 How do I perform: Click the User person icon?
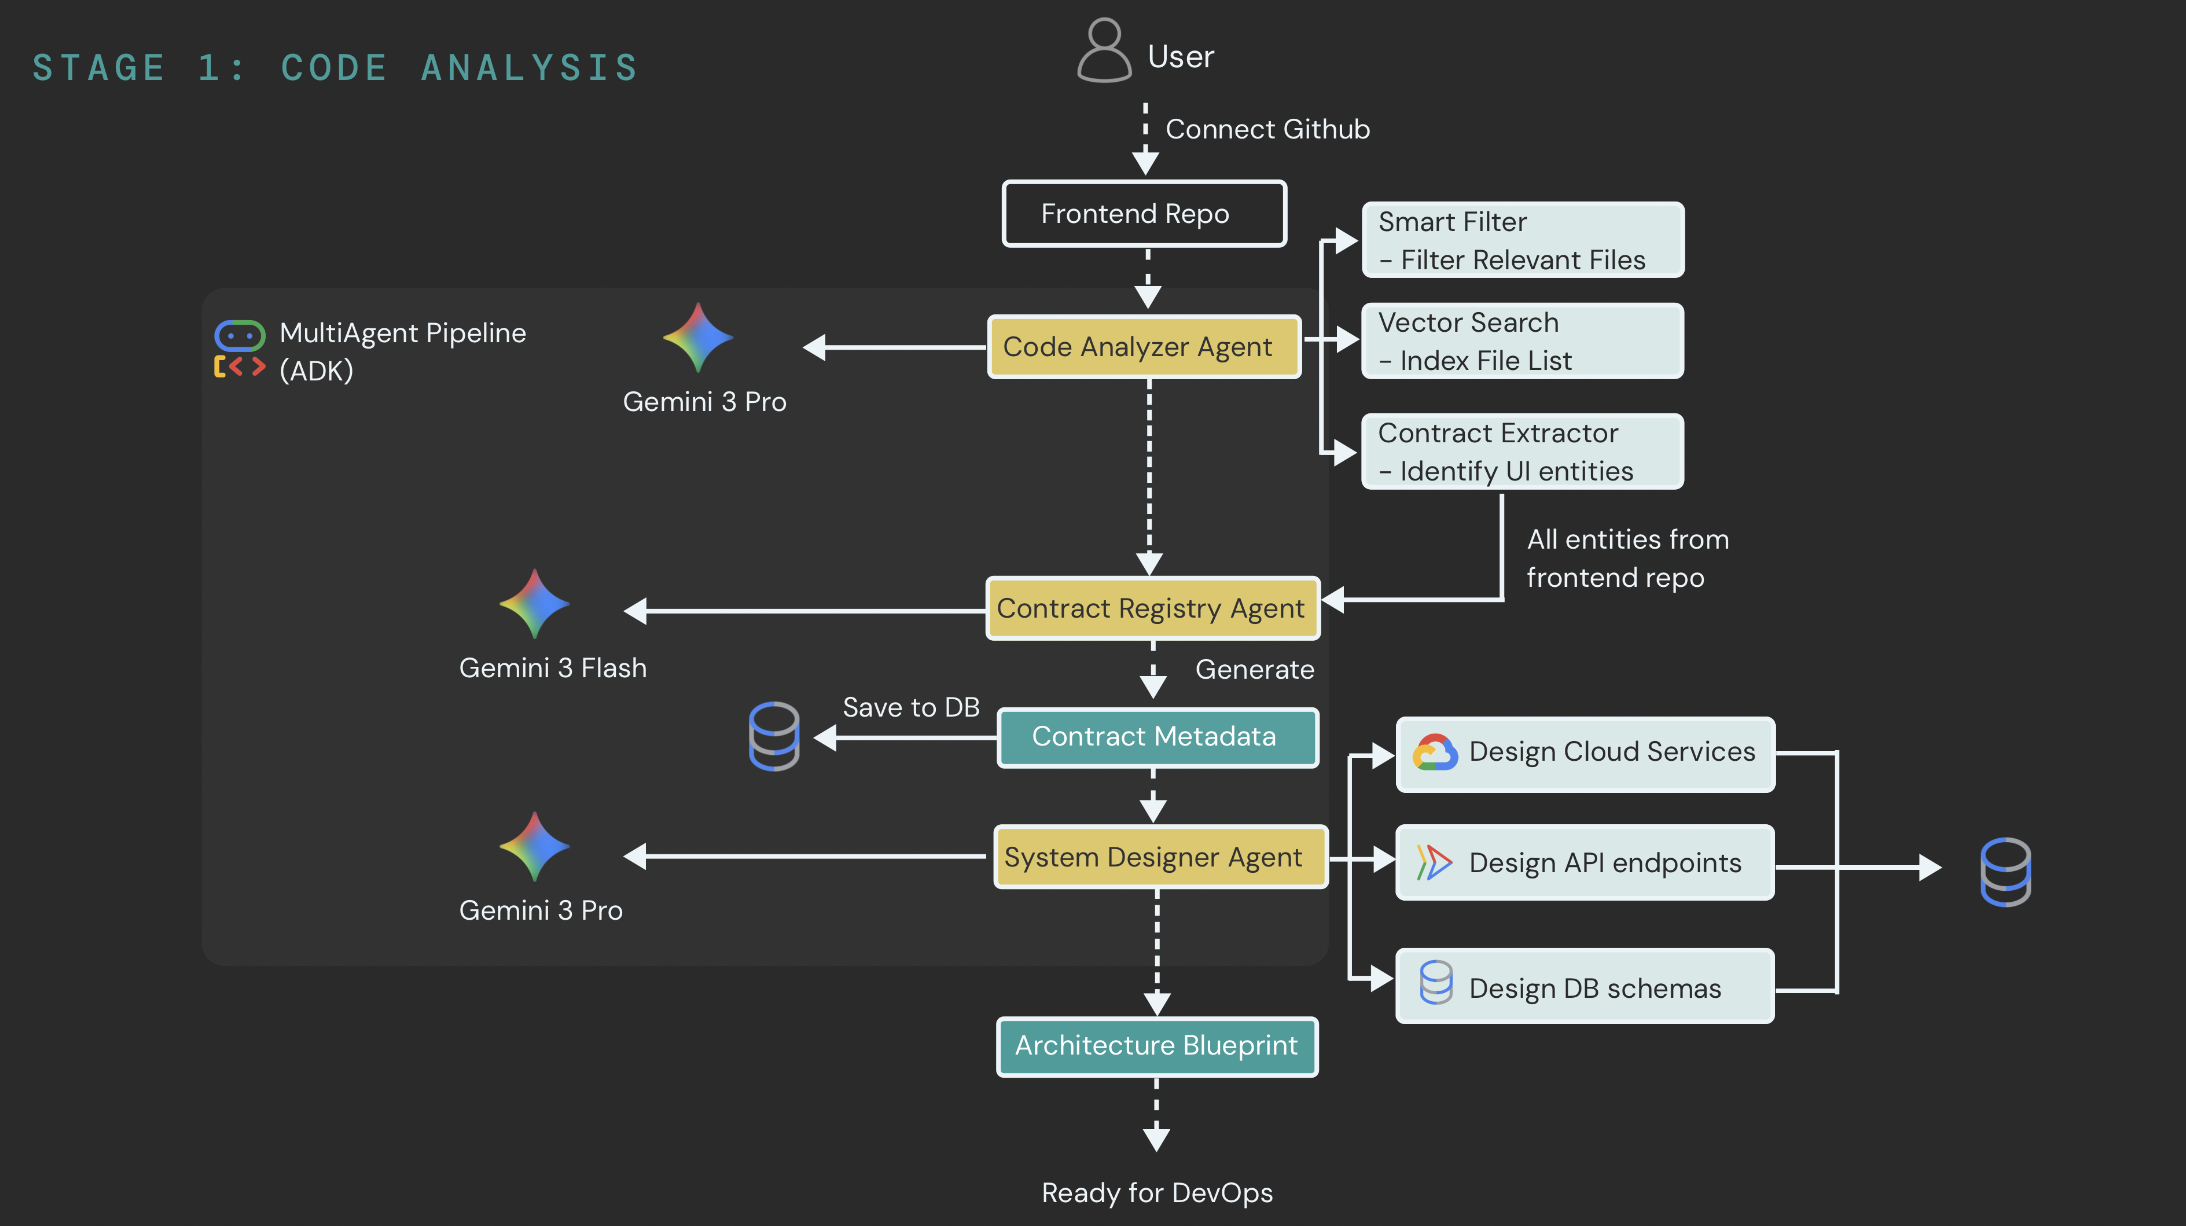[x=1104, y=51]
